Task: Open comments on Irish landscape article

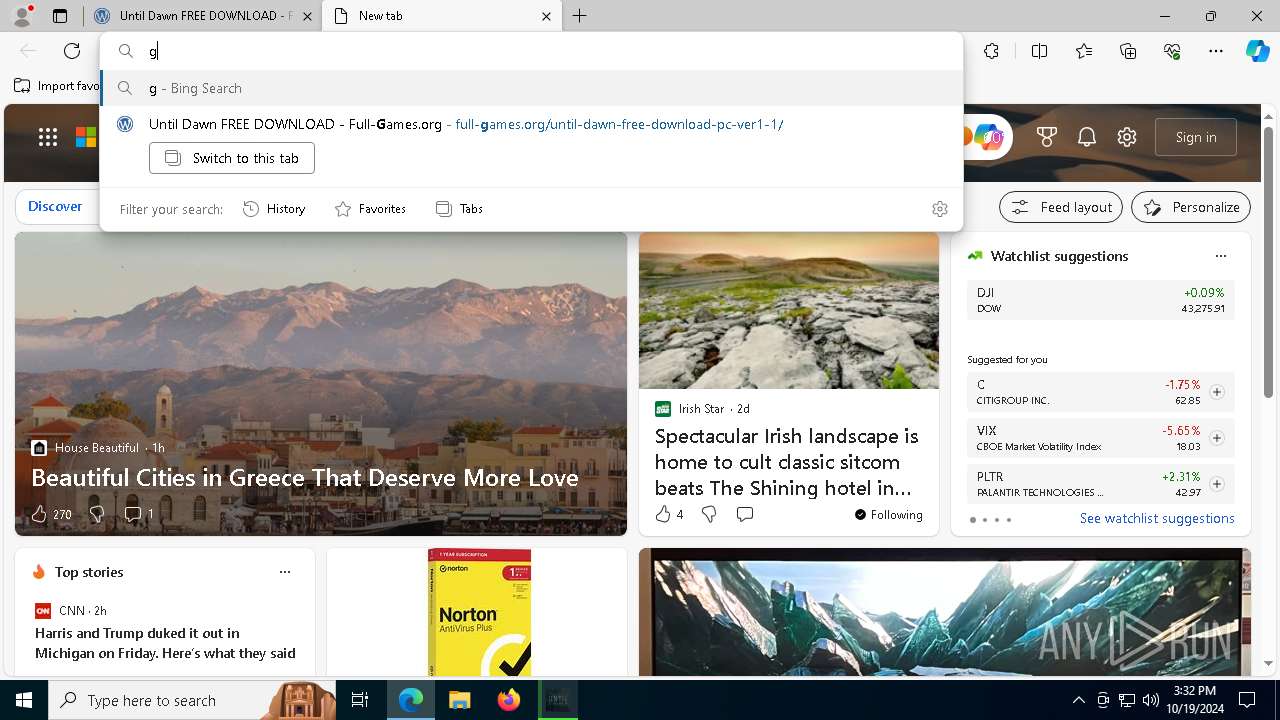Action: point(745,514)
